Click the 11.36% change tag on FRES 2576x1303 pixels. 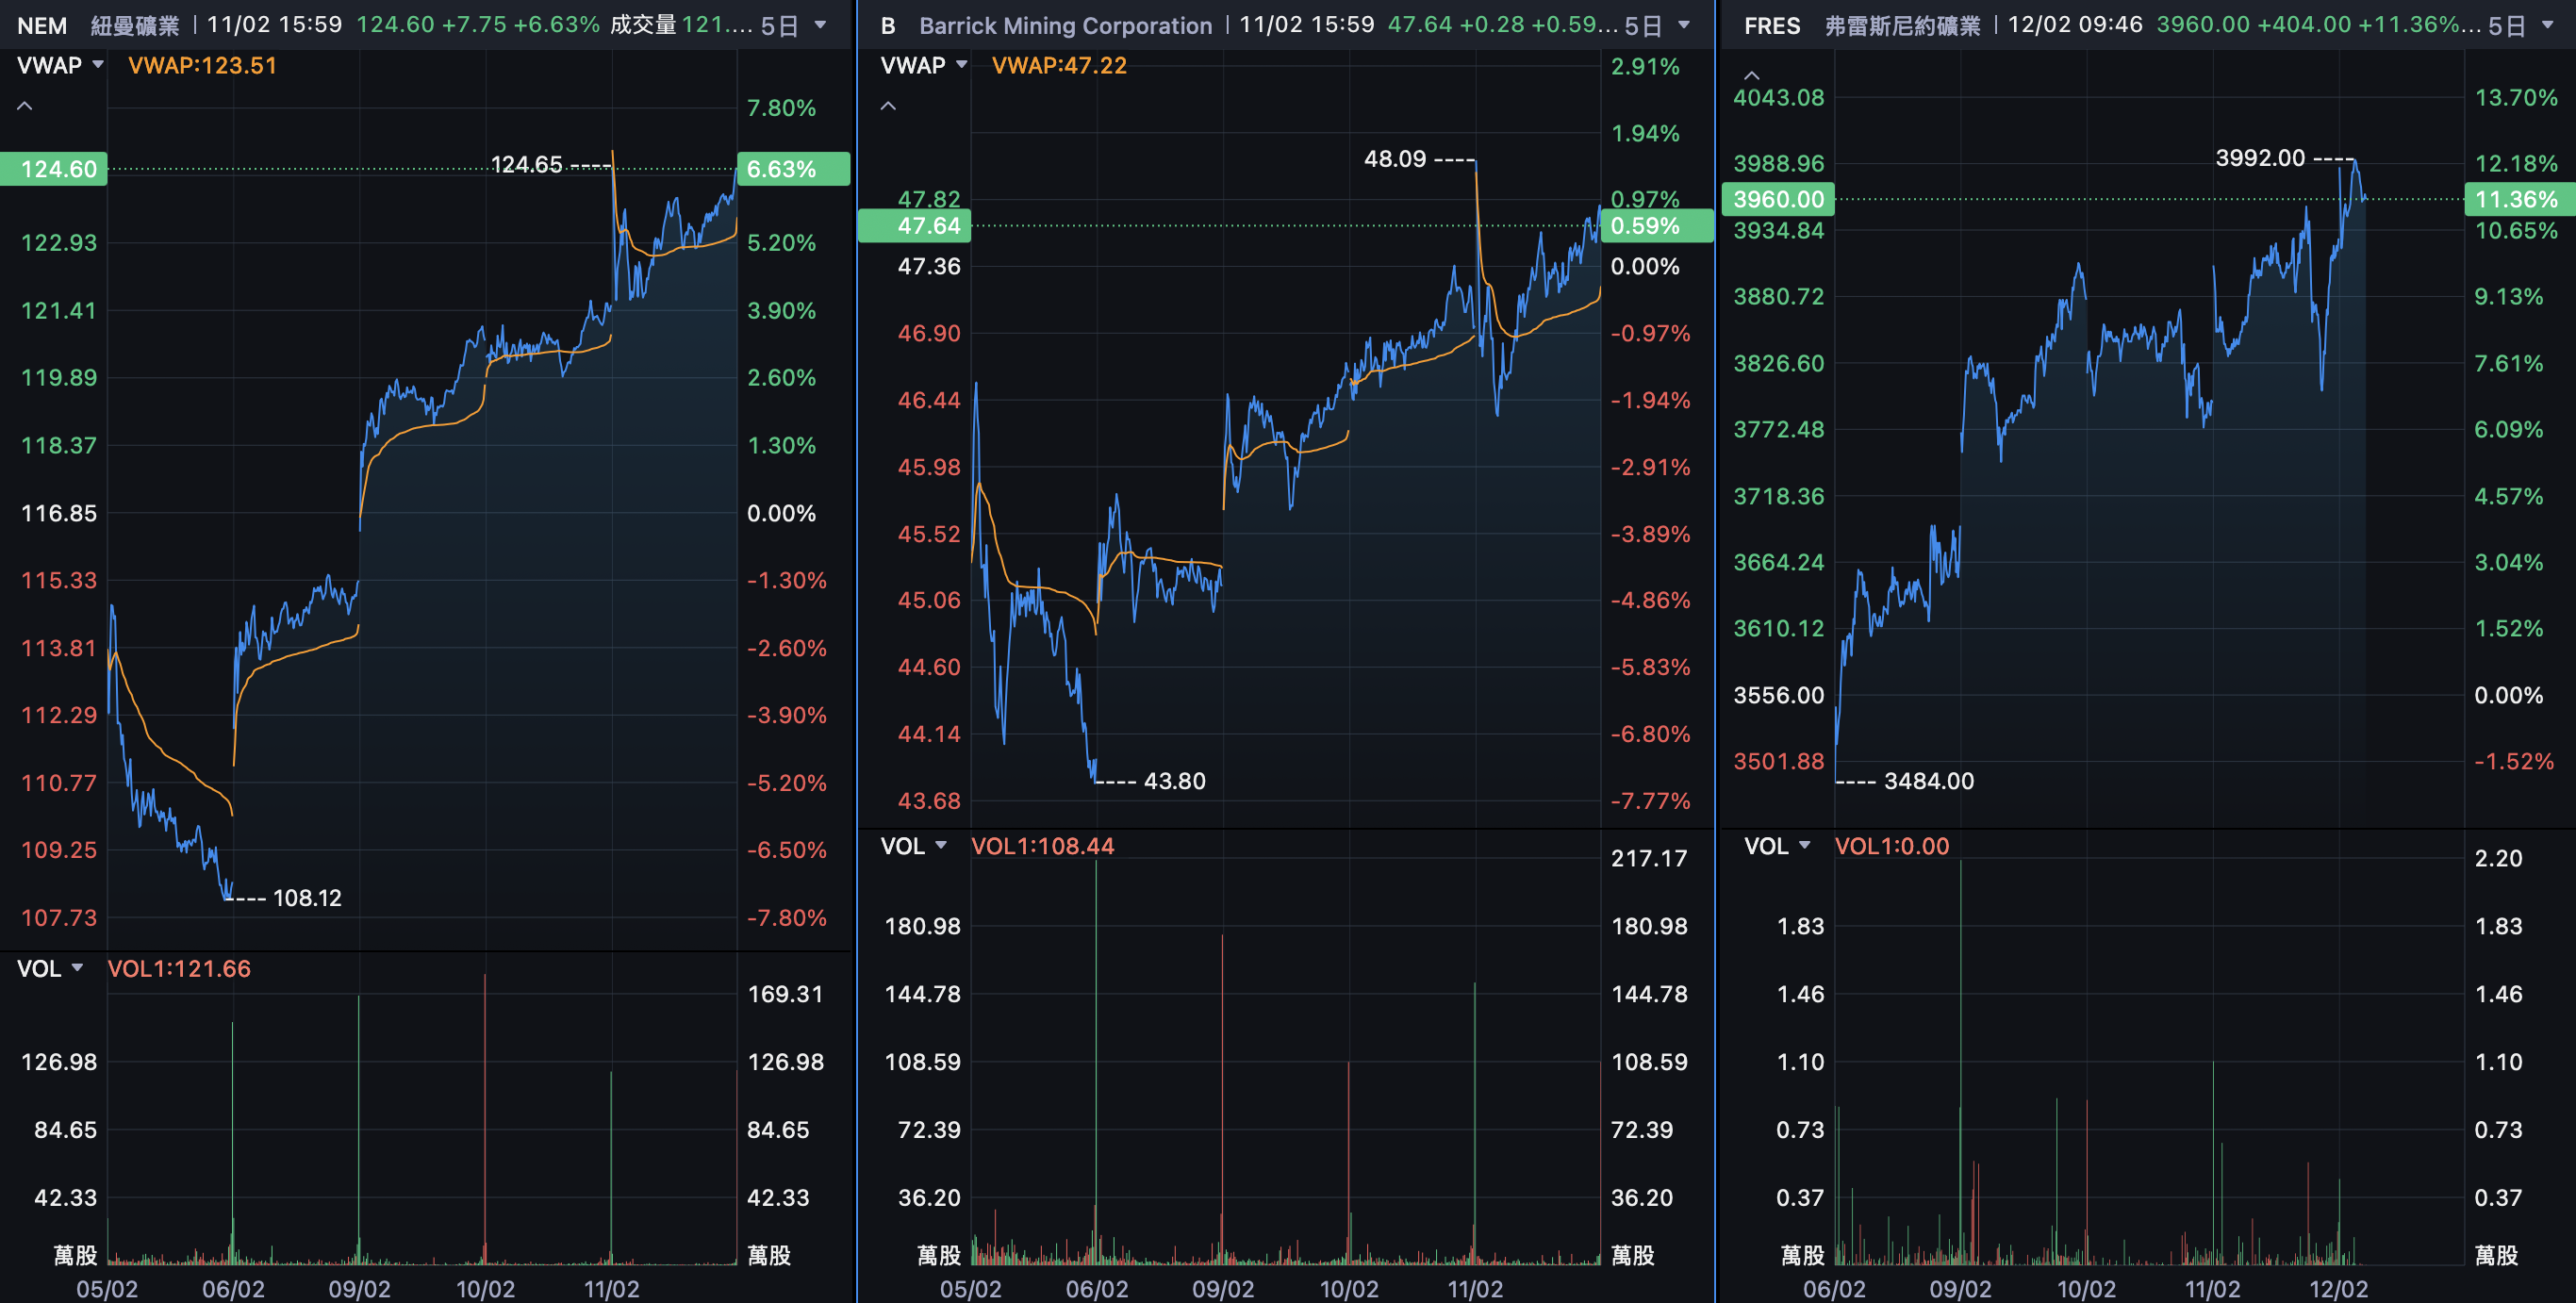[x=2516, y=199]
